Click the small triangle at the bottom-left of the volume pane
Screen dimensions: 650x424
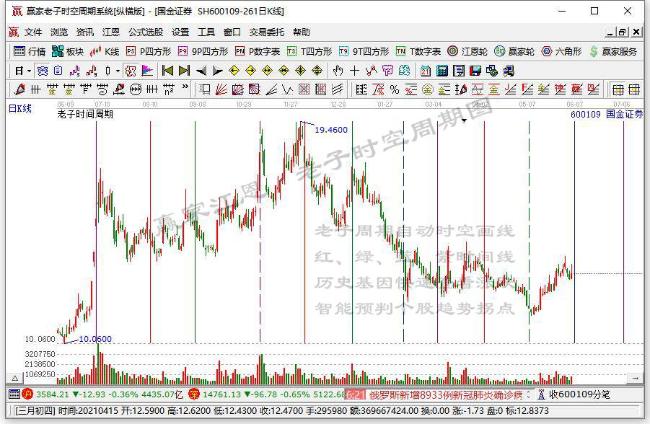point(15,378)
